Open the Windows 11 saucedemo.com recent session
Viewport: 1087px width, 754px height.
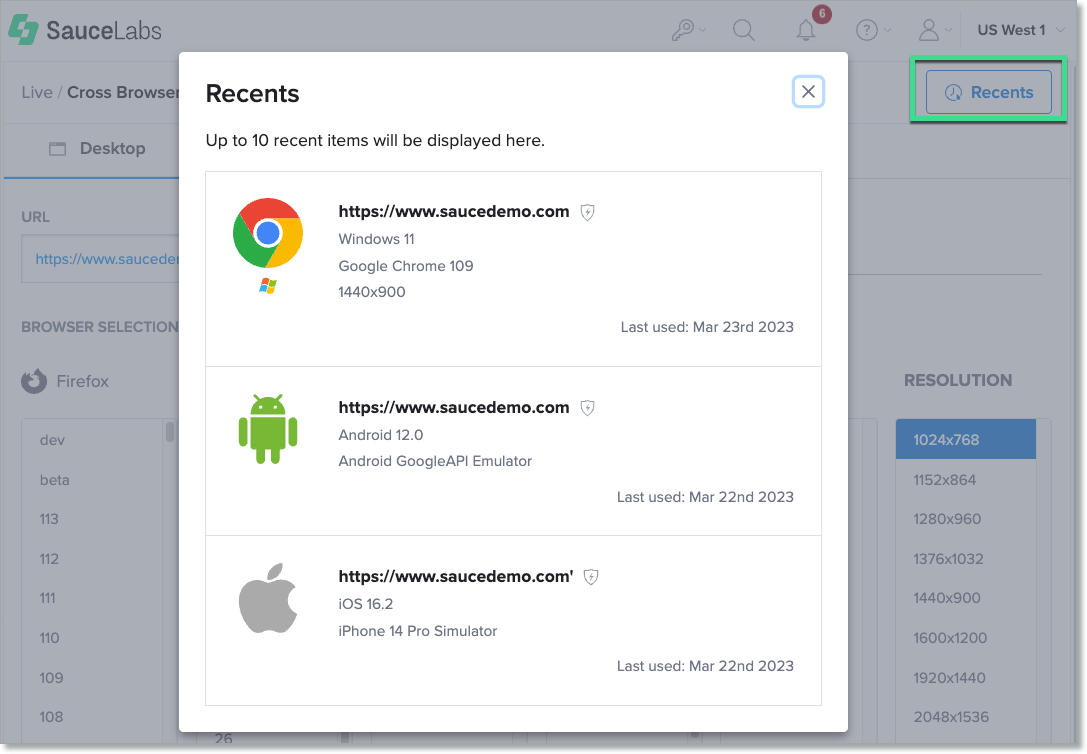[x=453, y=212]
